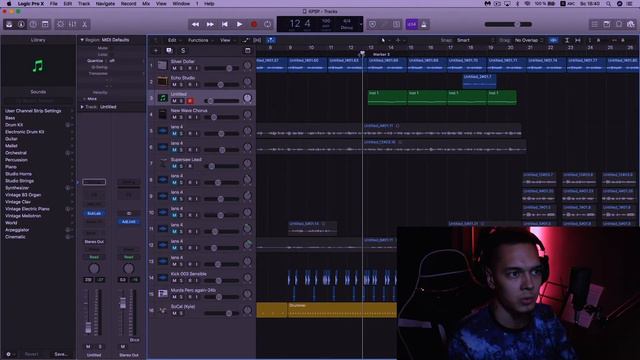This screenshot has width=640, height=360.
Task: Collapse the Region MIDI Defaults section
Action: 82,40
